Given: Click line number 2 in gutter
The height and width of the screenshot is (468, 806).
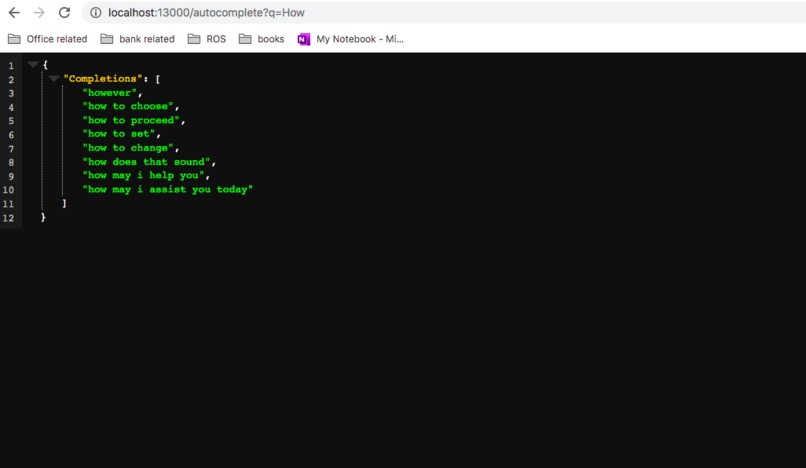Looking at the screenshot, I should pos(11,80).
